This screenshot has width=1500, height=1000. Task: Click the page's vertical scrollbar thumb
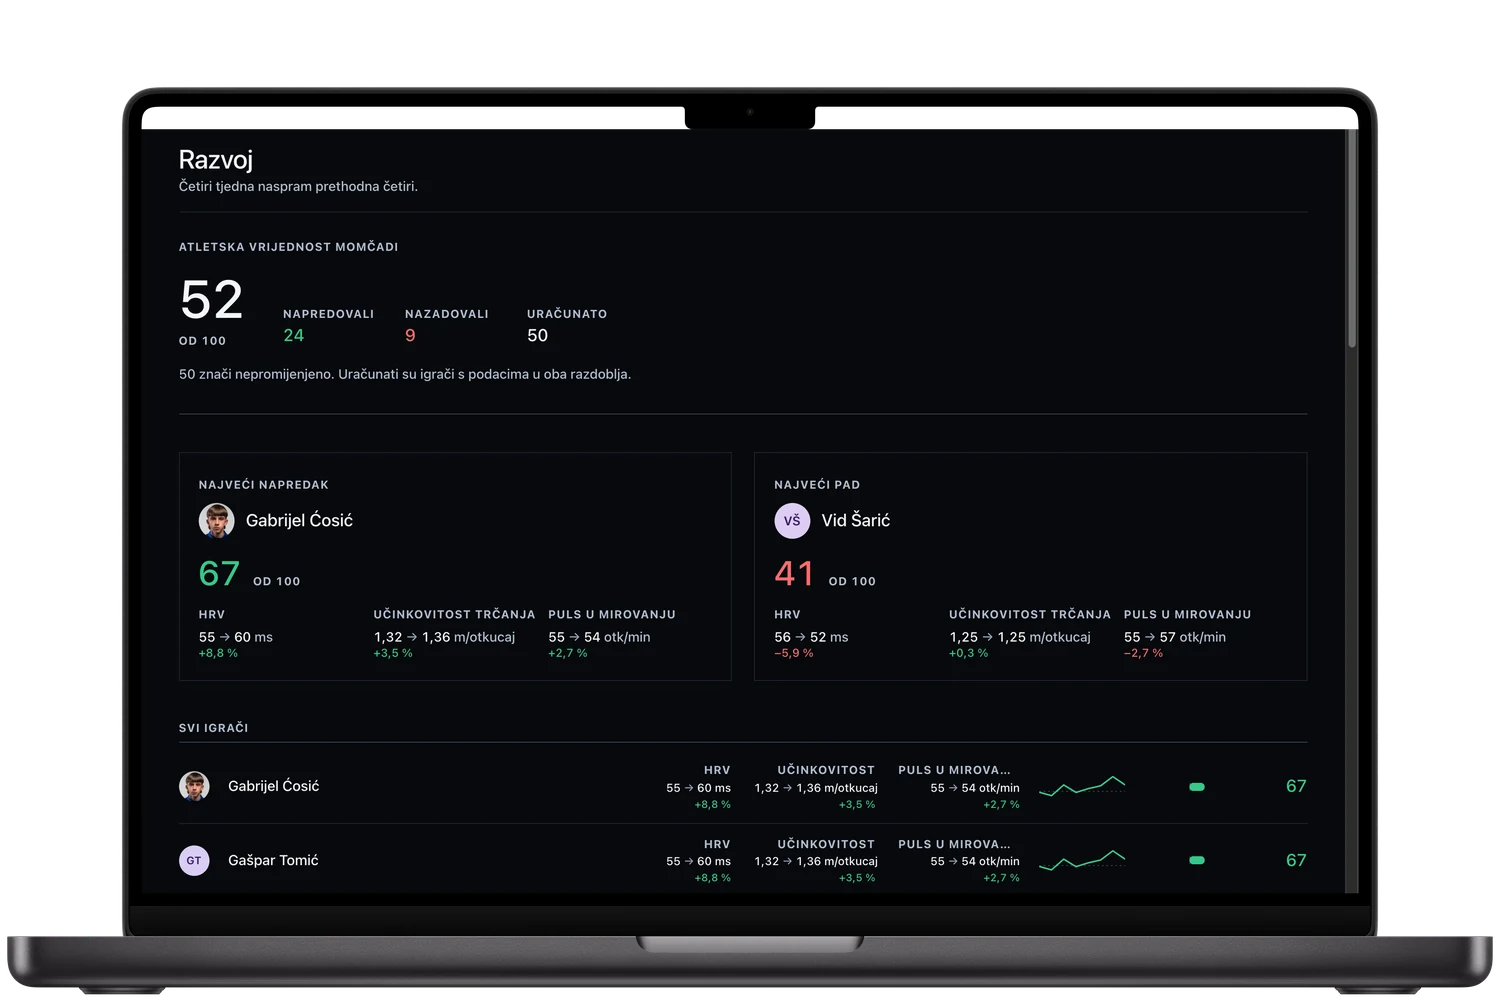1352,239
